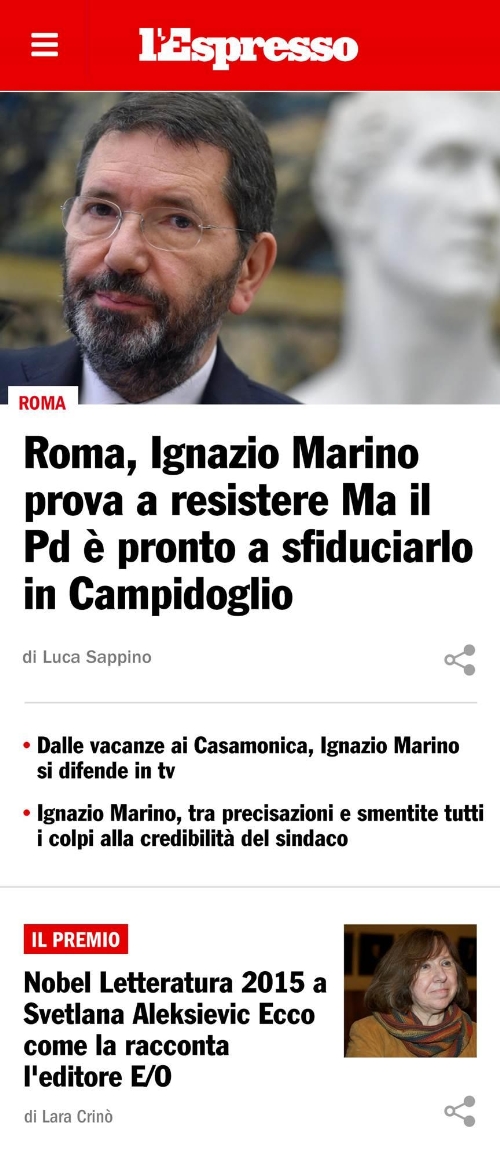Tap the red header bar
500x1156 pixels.
[x=250, y=45]
